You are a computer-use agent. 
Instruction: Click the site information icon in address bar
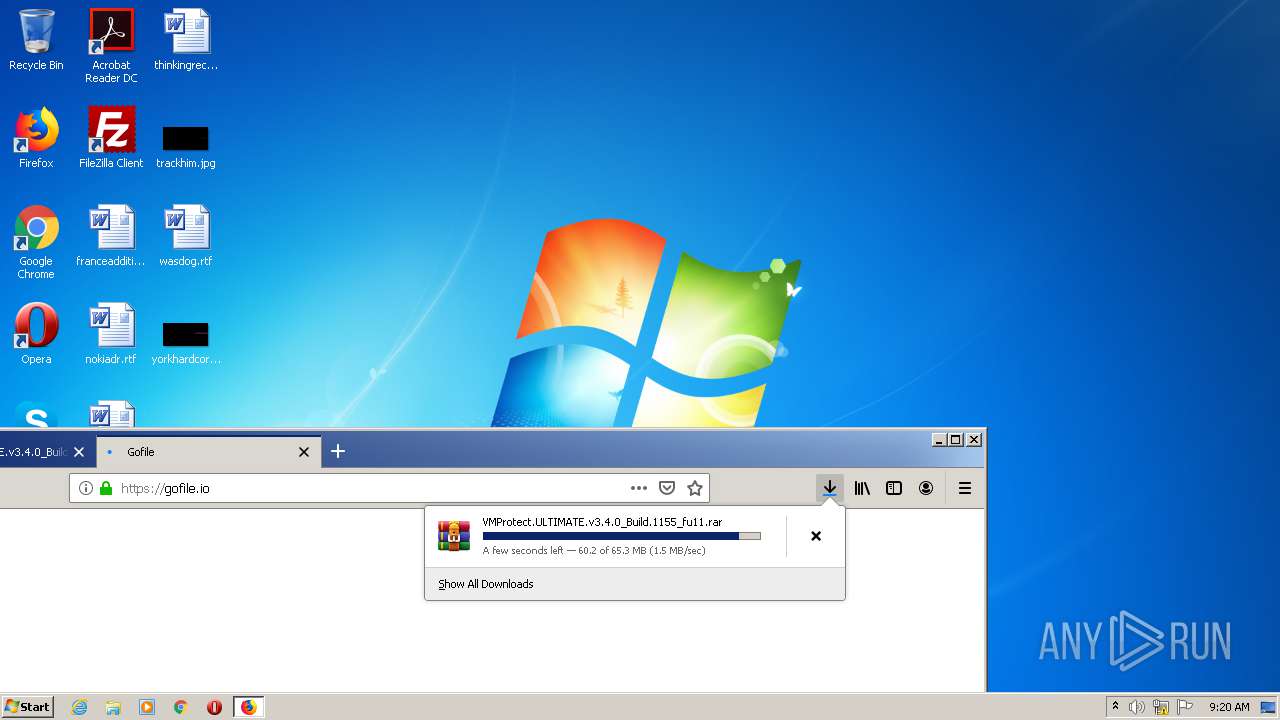tap(86, 488)
